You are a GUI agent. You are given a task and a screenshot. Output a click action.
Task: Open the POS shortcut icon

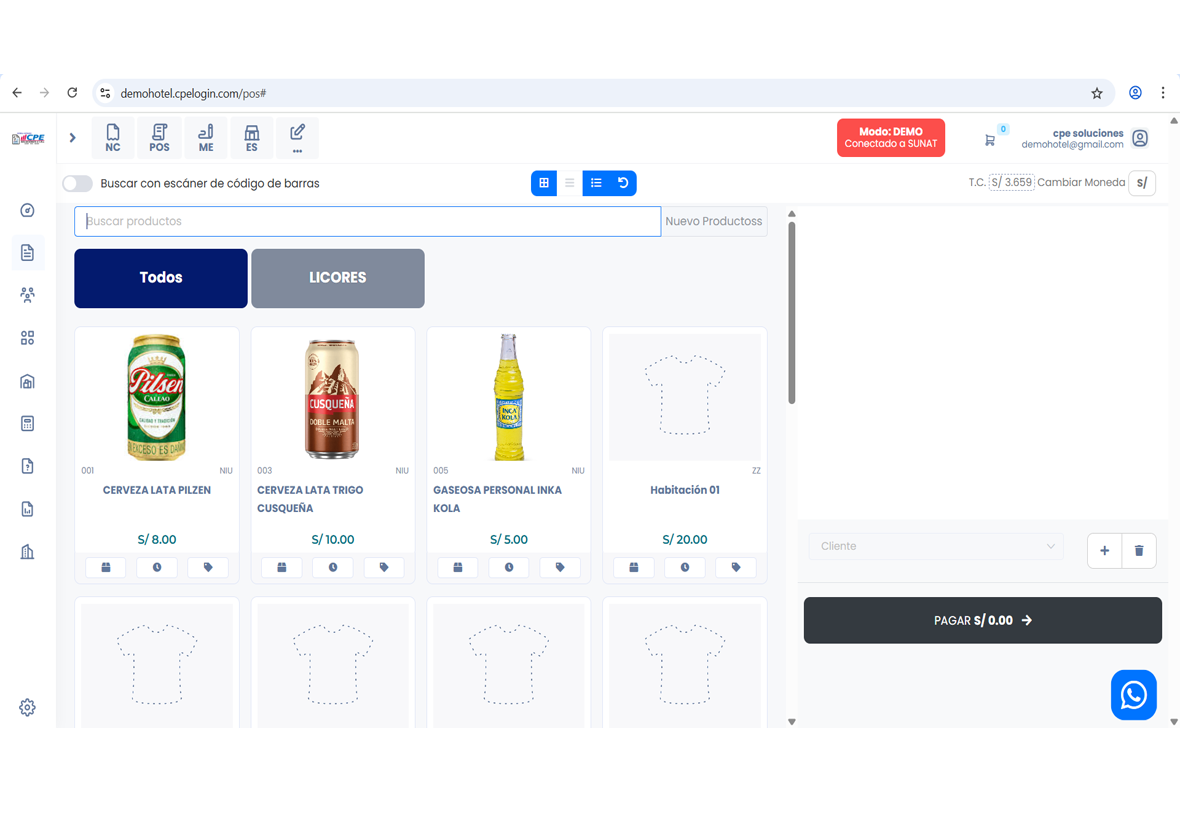[159, 138]
